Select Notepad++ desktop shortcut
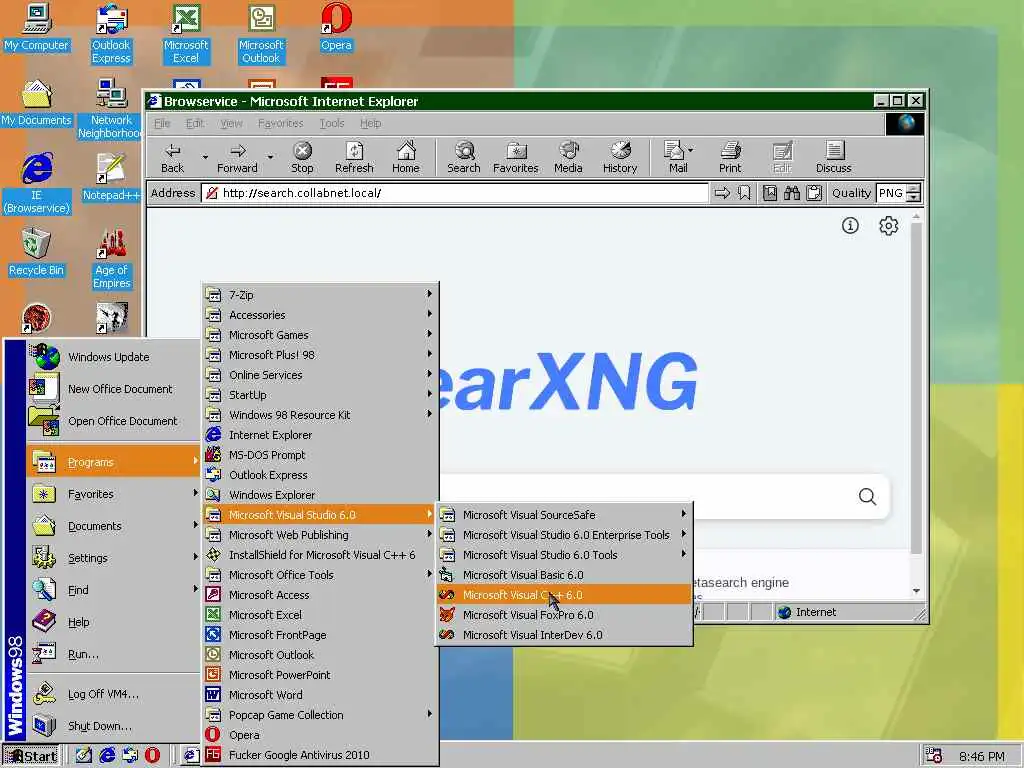This screenshot has height=768, width=1024. point(111,176)
